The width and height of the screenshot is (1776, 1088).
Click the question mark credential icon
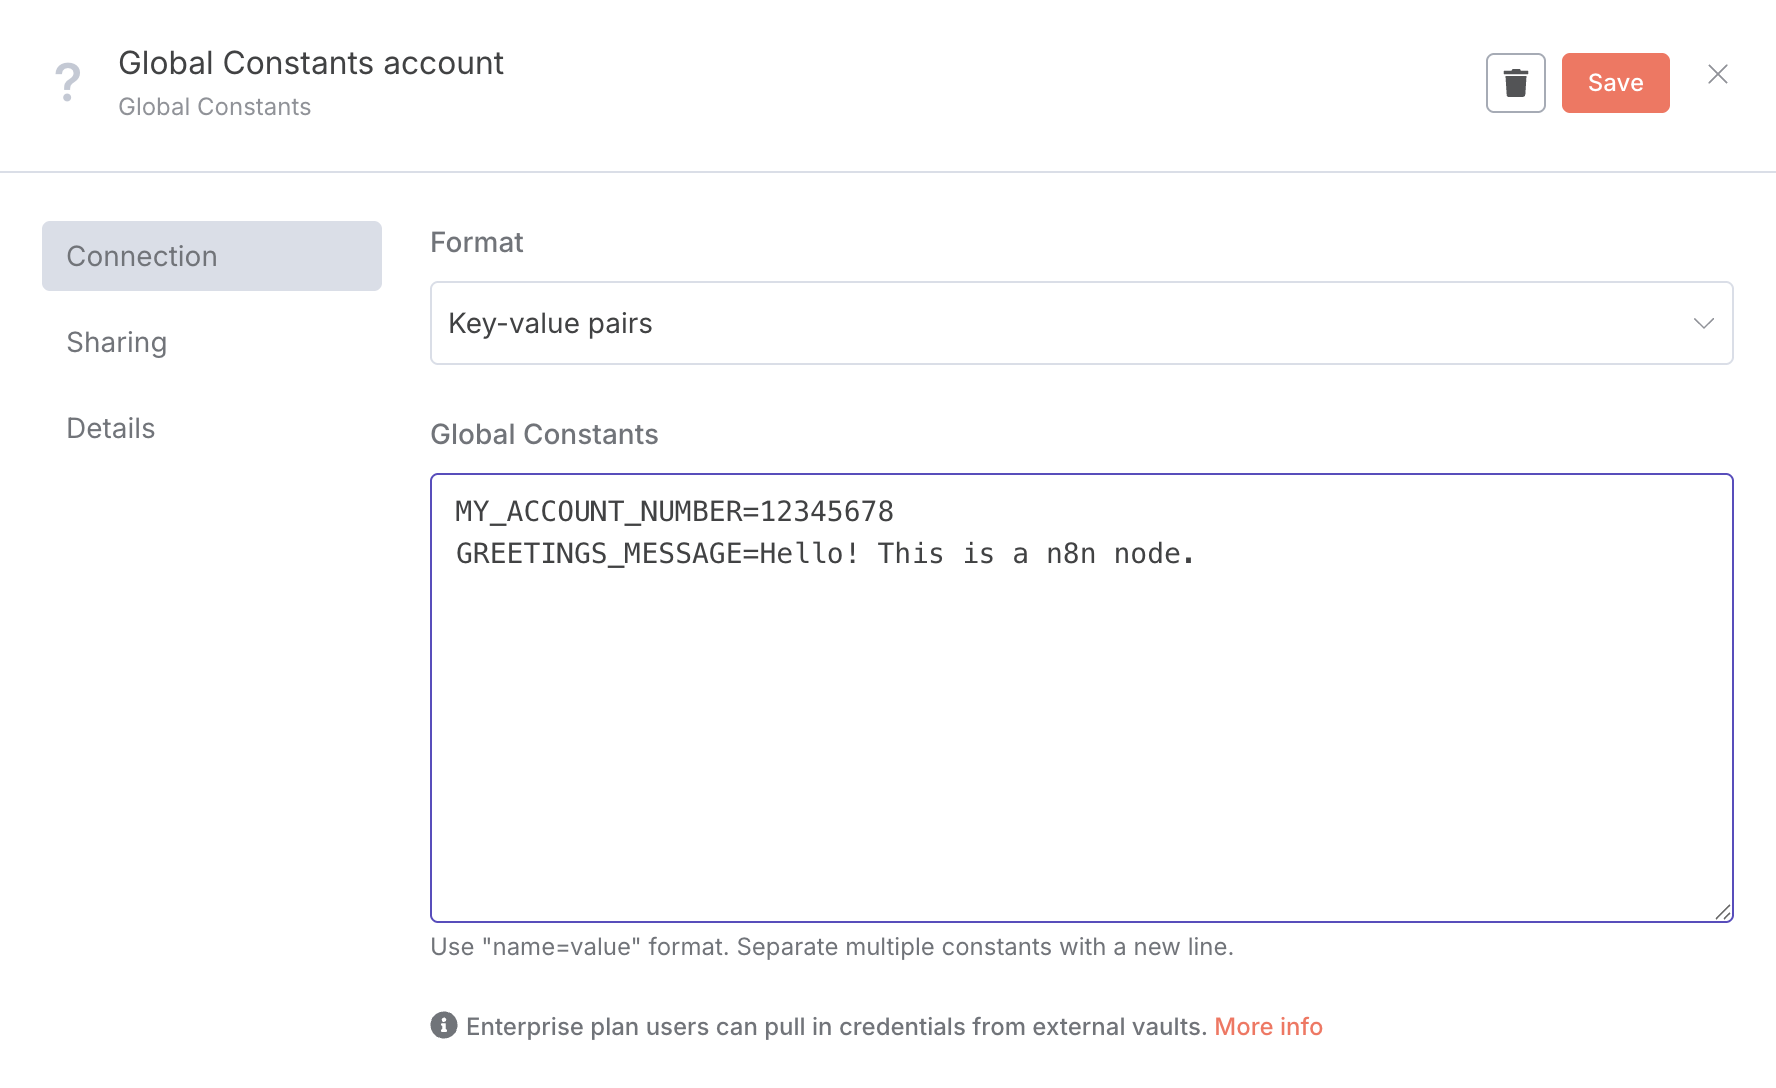coord(68,82)
